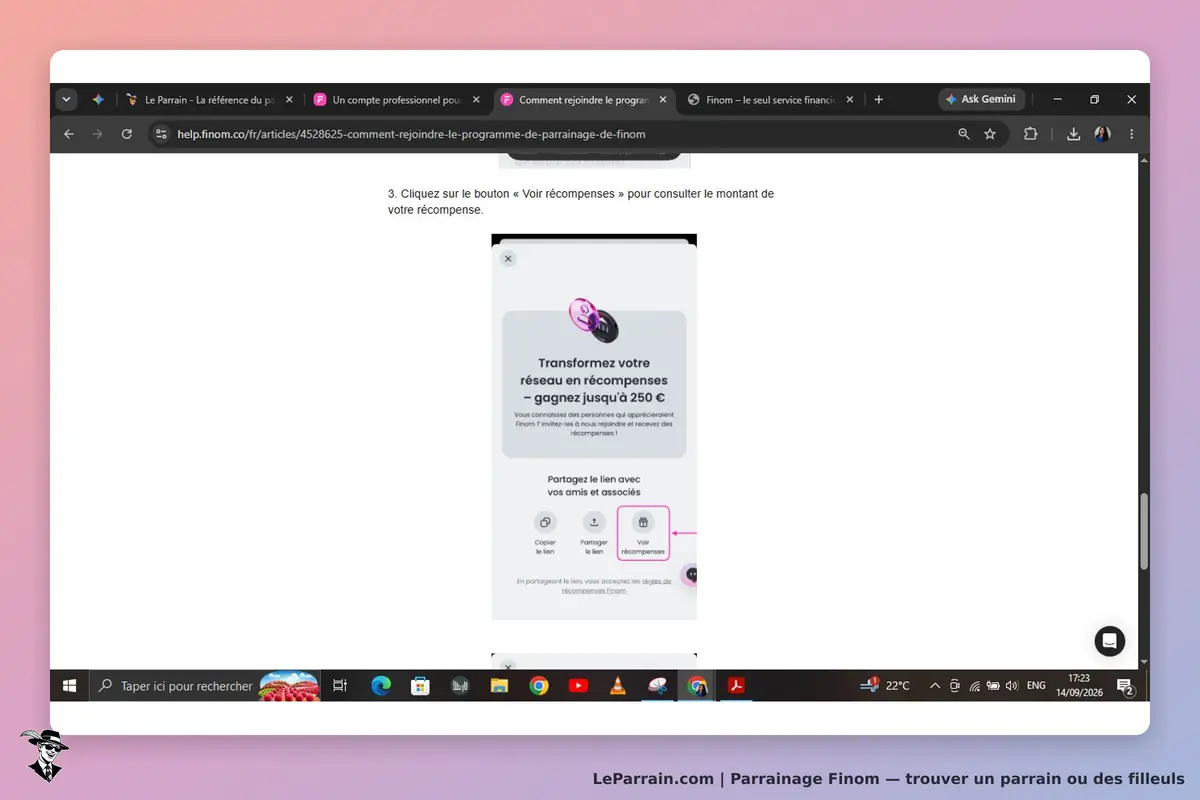
Task: Switch to the Finom seul service financier tab
Action: pyautogui.click(x=772, y=100)
